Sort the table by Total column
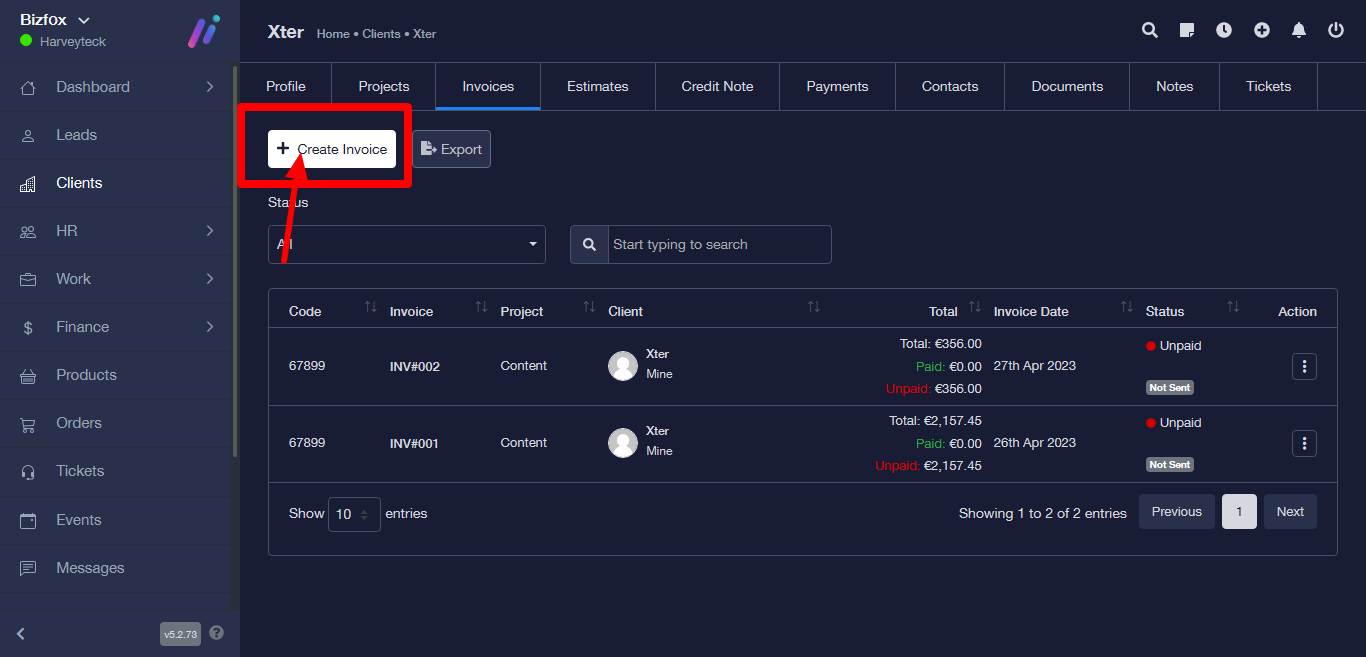This screenshot has height=657, width=1366. [974, 308]
